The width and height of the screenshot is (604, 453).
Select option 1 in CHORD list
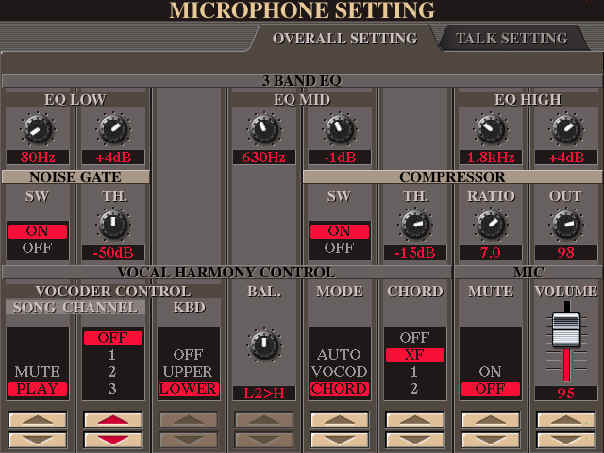tap(415, 372)
